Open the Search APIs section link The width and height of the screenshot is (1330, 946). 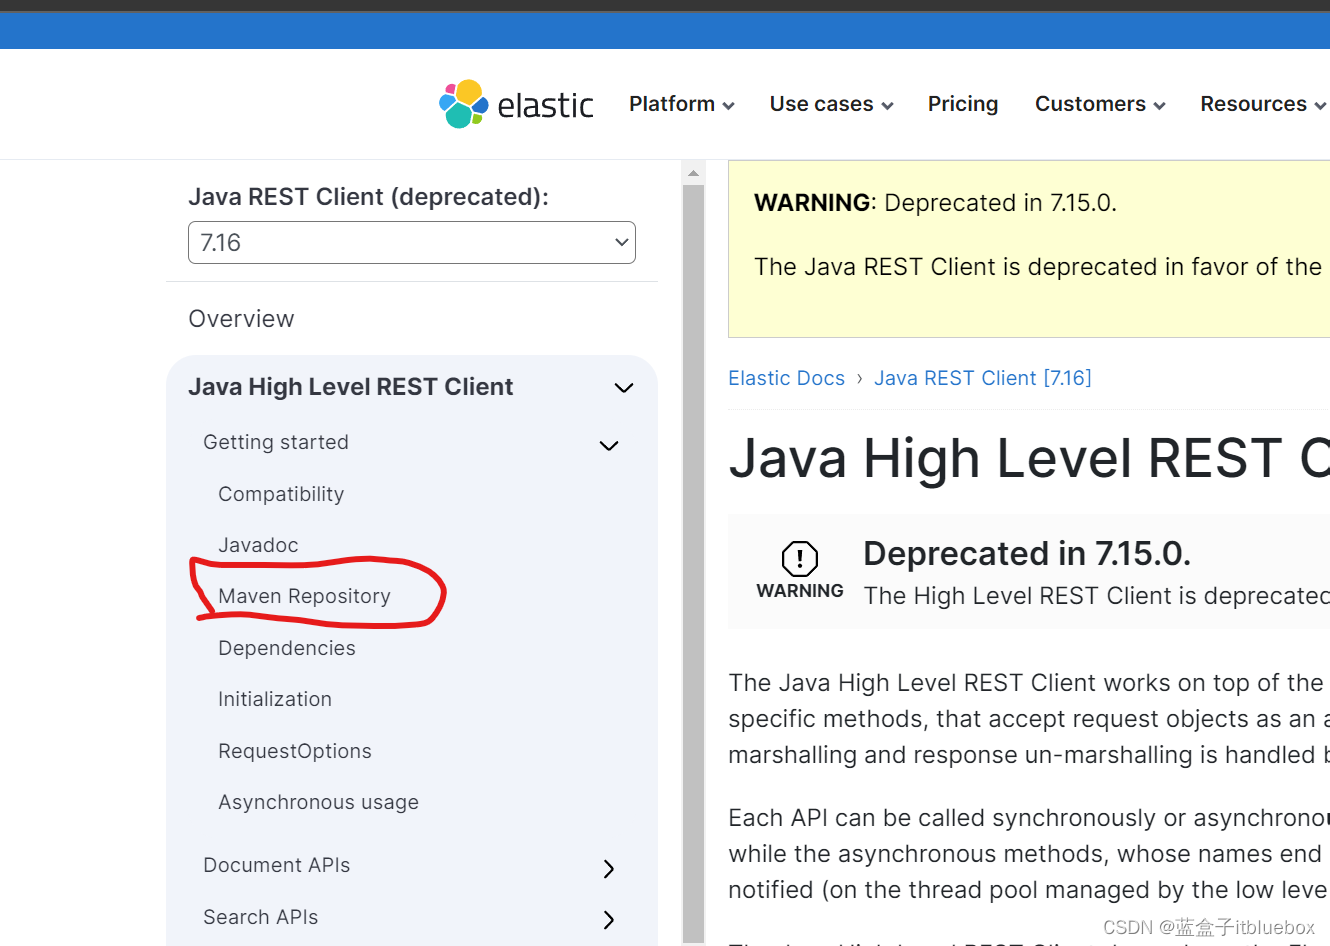pyautogui.click(x=260, y=917)
